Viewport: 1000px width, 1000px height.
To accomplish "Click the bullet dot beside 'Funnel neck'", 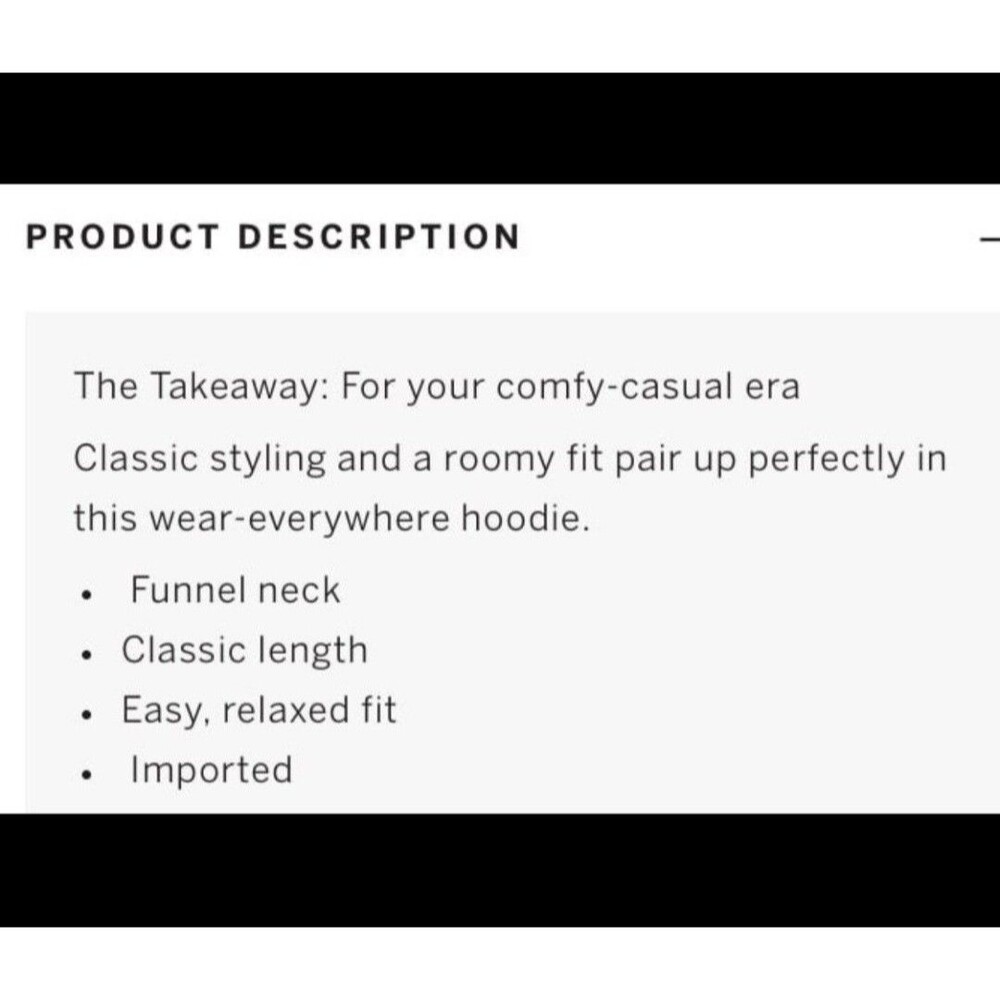I will tap(89, 595).
